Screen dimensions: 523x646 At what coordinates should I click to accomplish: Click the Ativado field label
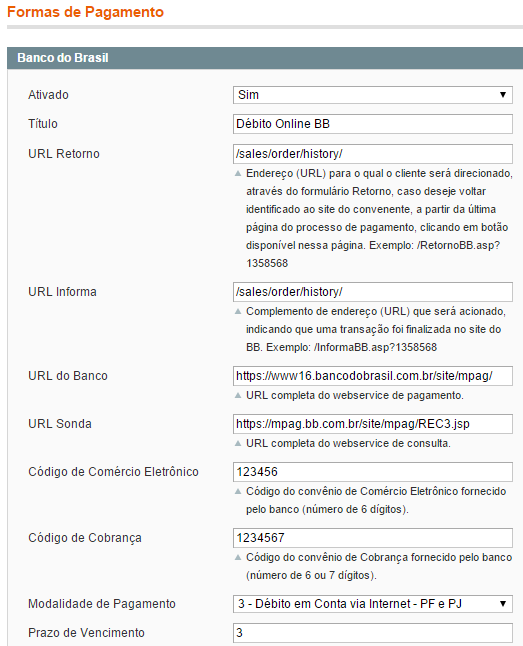[48, 95]
